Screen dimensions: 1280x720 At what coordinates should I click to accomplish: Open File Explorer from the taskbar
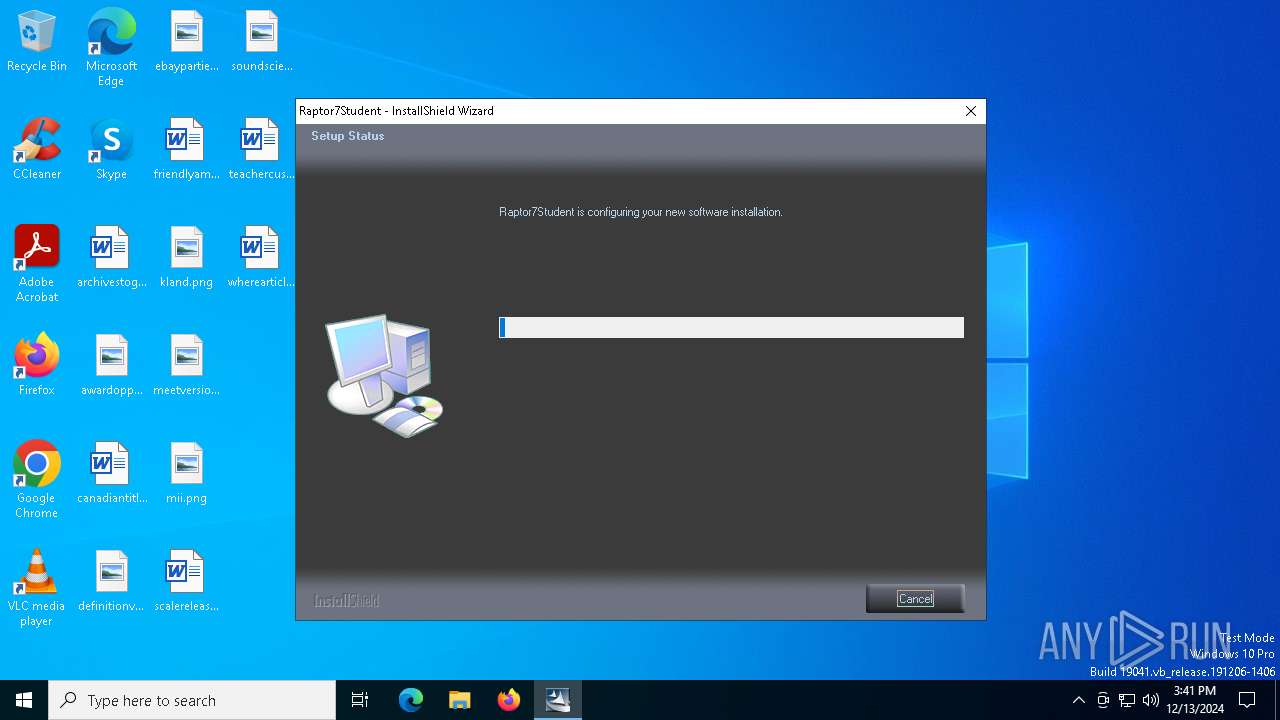[x=460, y=700]
